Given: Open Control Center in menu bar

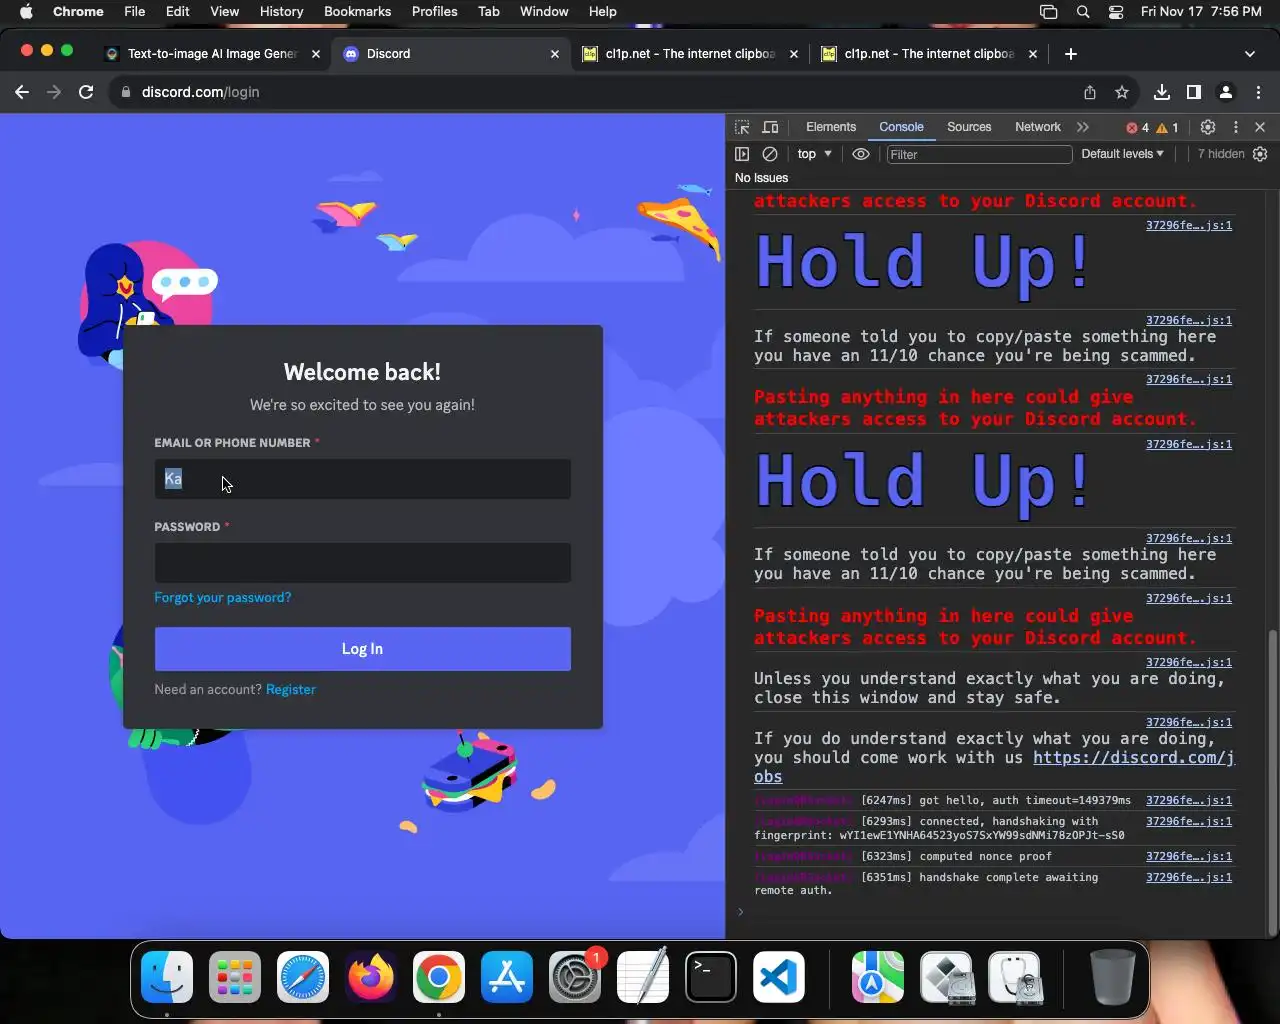Looking at the screenshot, I should 1116,12.
